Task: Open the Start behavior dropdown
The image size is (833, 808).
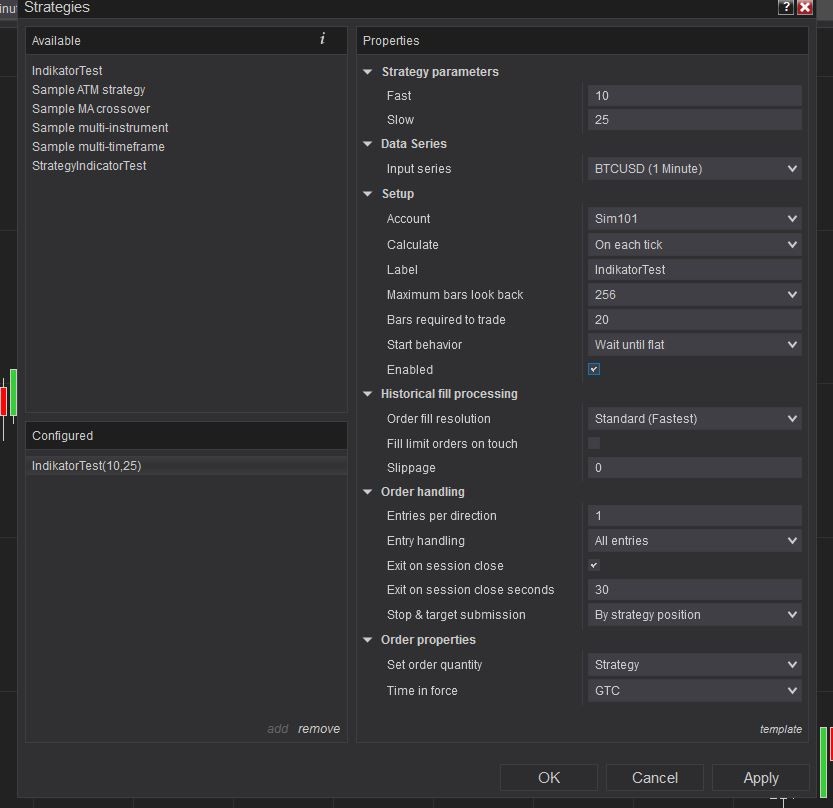Action: coord(694,345)
